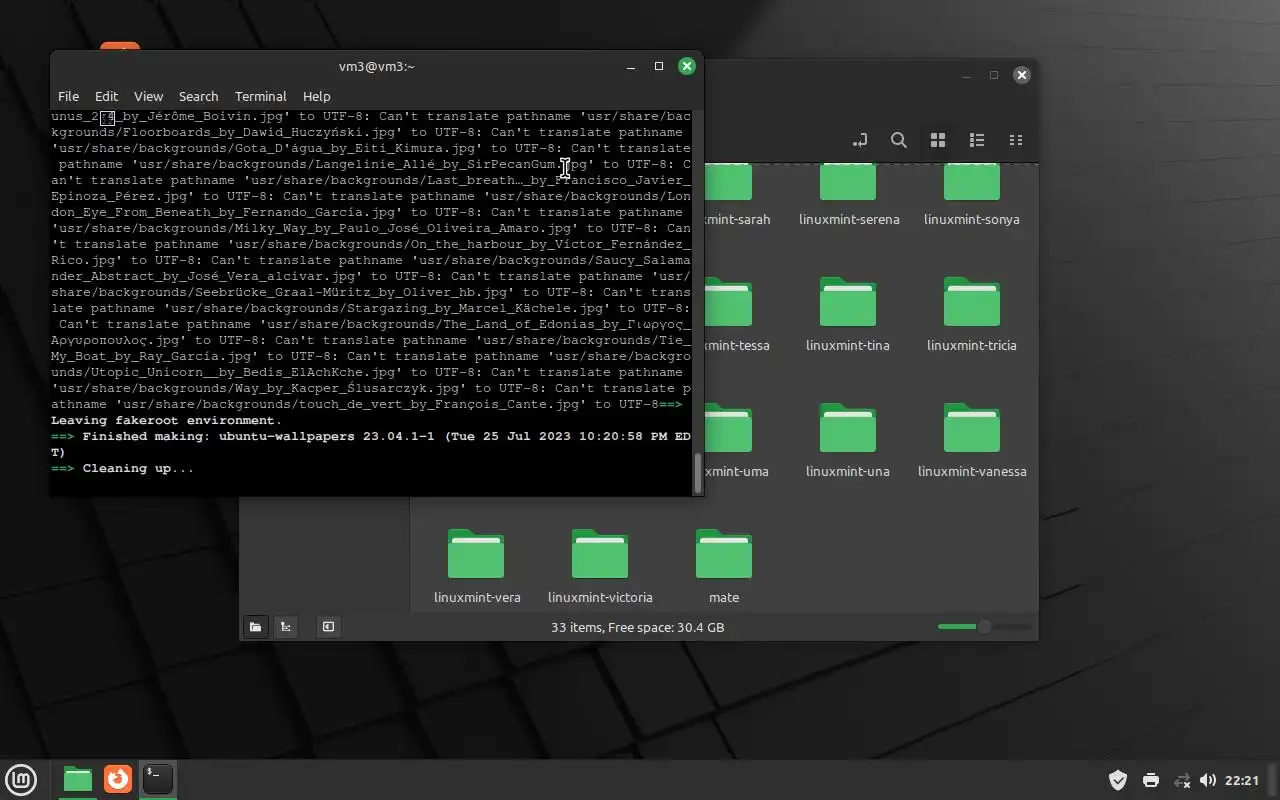This screenshot has height=800, width=1280.
Task: Select the linuxmint-tessa folder
Action: (x=736, y=315)
